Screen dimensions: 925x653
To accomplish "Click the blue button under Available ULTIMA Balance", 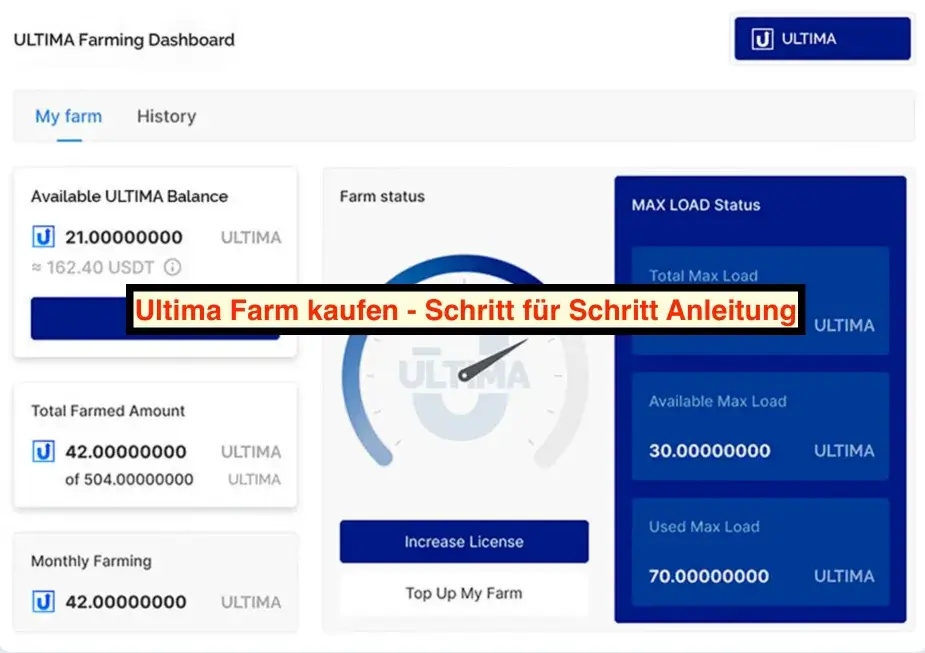I will [x=78, y=319].
